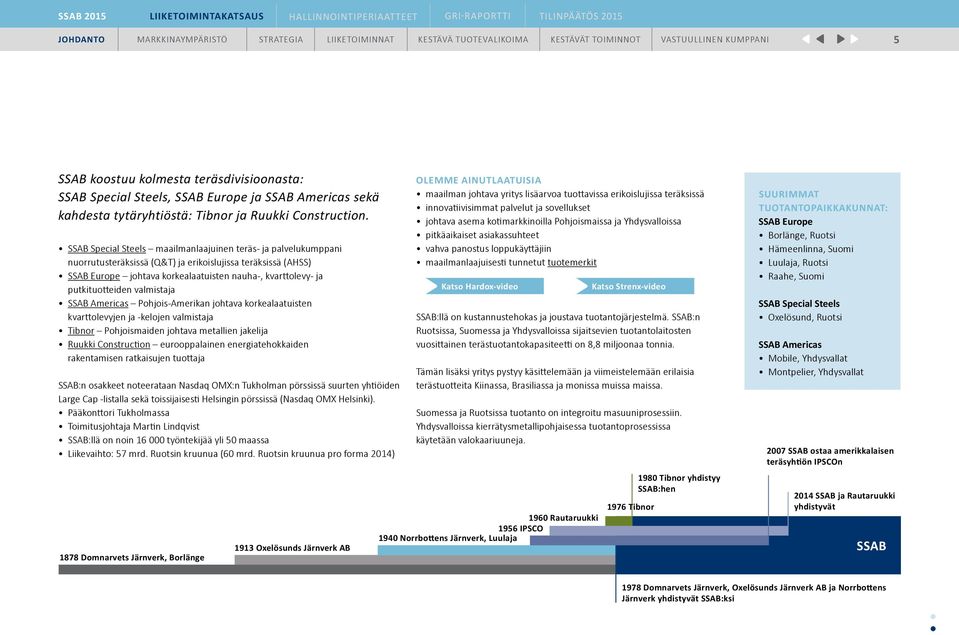Click the Toimitusjohtaja Martin Lindqvist bullet
The width and height of the screenshot is (959, 635).
[133, 426]
